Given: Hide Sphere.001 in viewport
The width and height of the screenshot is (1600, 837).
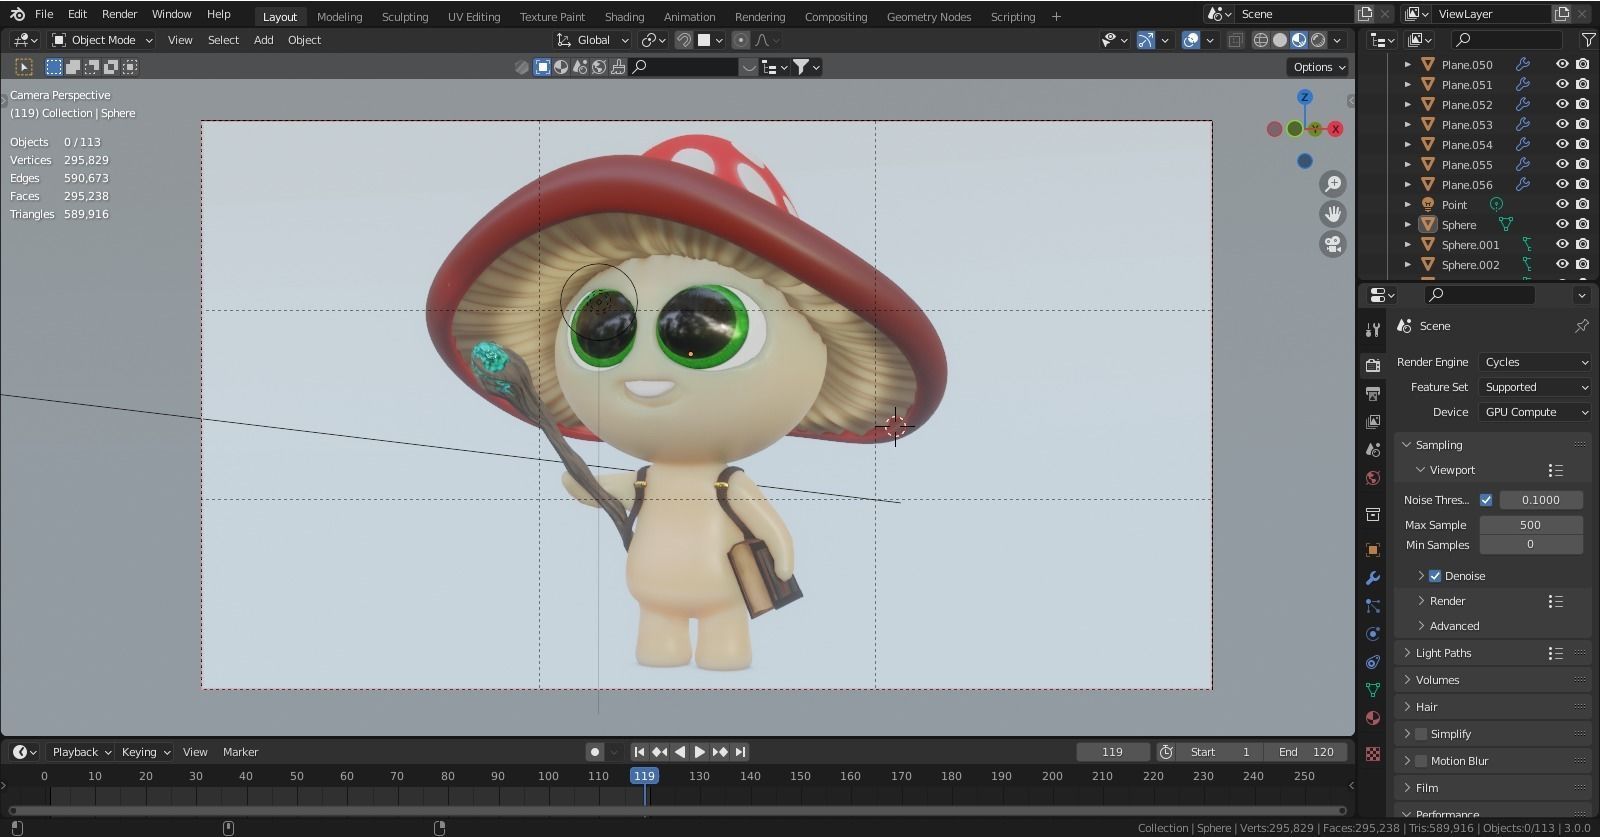Looking at the screenshot, I should tap(1562, 244).
